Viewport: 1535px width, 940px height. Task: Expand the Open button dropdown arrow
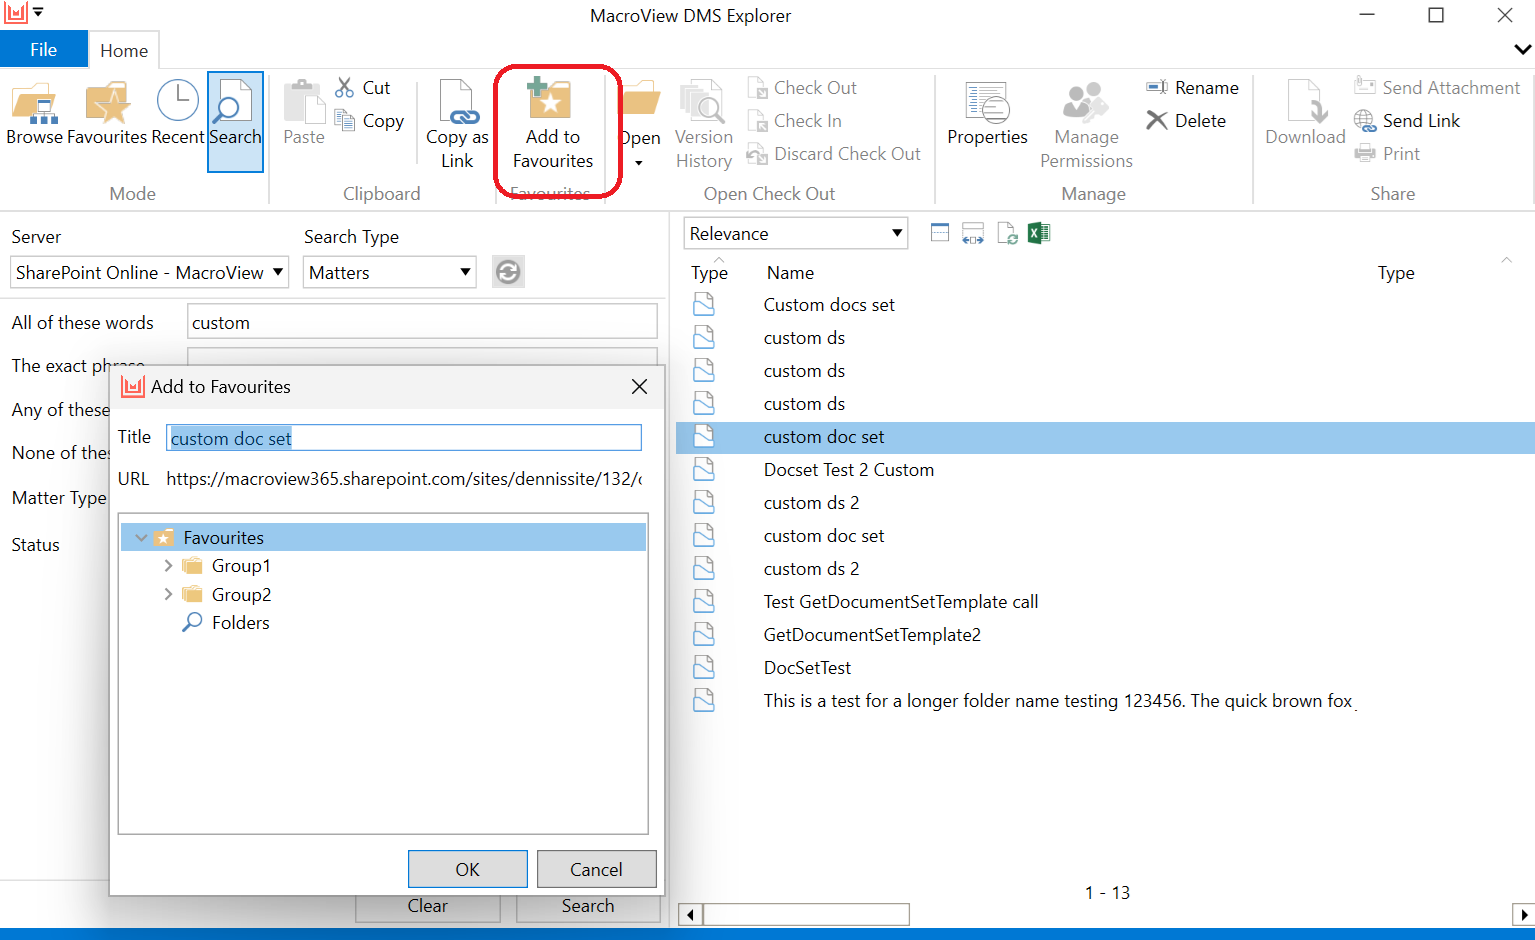point(639,162)
